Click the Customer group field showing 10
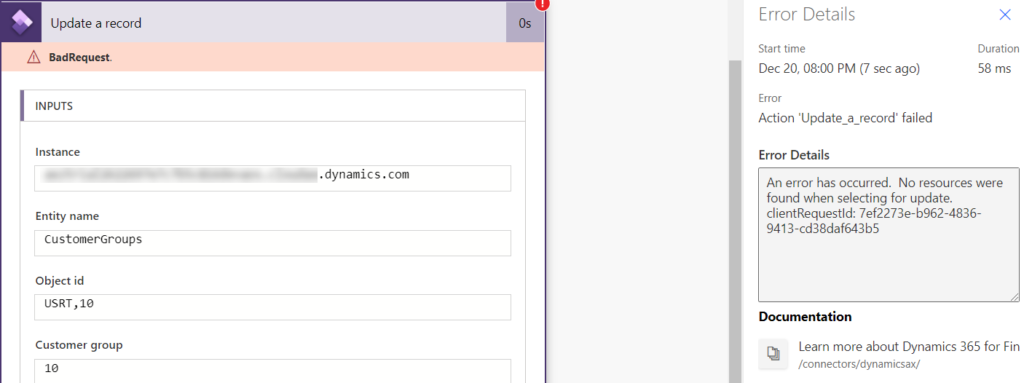This screenshot has width=1024, height=383. tap(273, 370)
